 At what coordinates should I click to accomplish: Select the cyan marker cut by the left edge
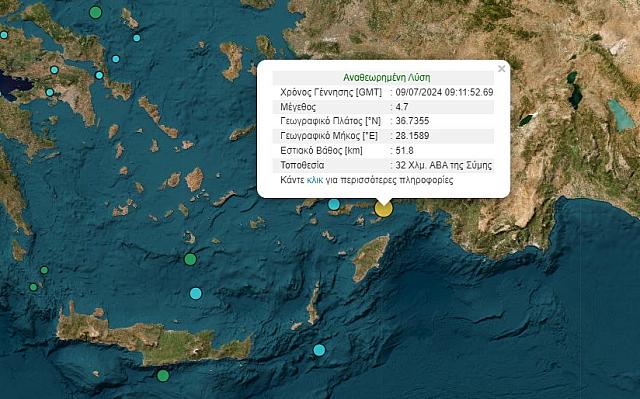click(4, 35)
